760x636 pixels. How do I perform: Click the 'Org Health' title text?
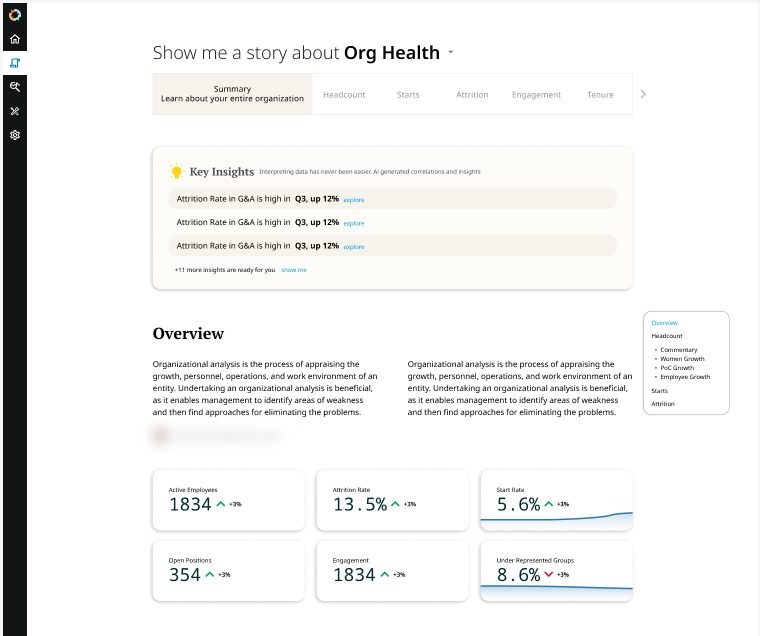pyautogui.click(x=392, y=52)
